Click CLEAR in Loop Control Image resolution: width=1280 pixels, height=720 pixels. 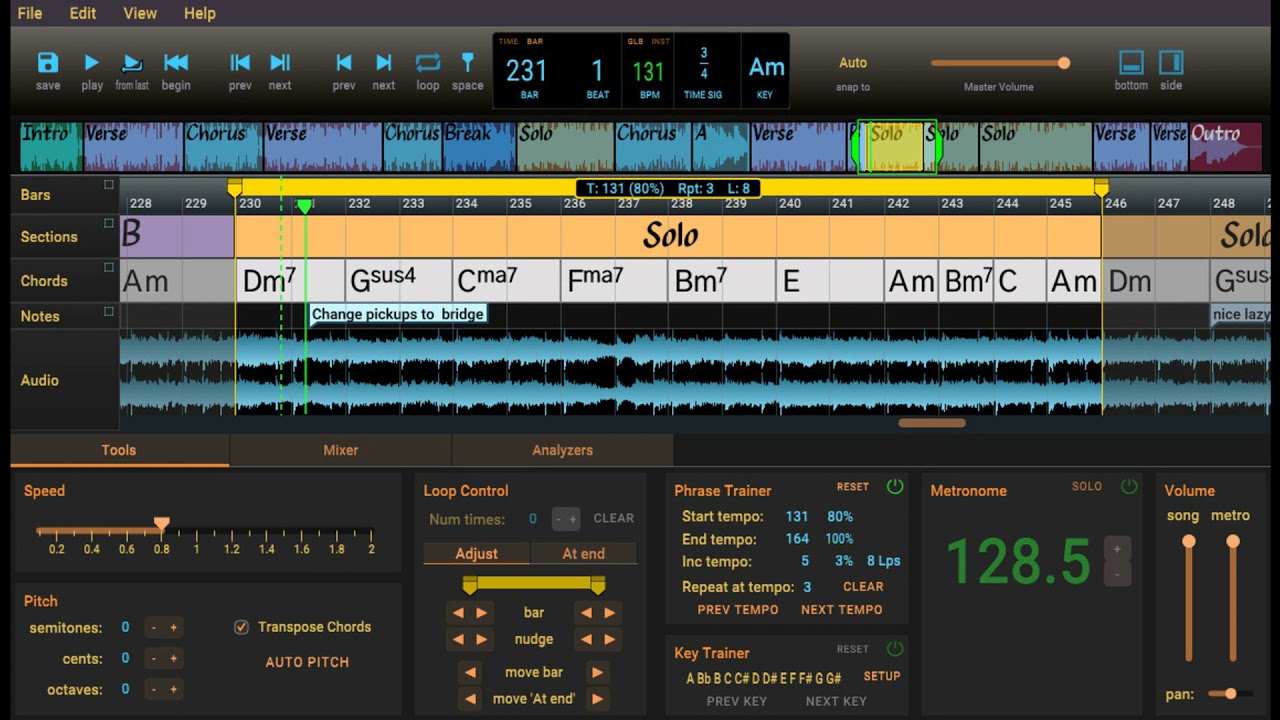pyautogui.click(x=613, y=518)
